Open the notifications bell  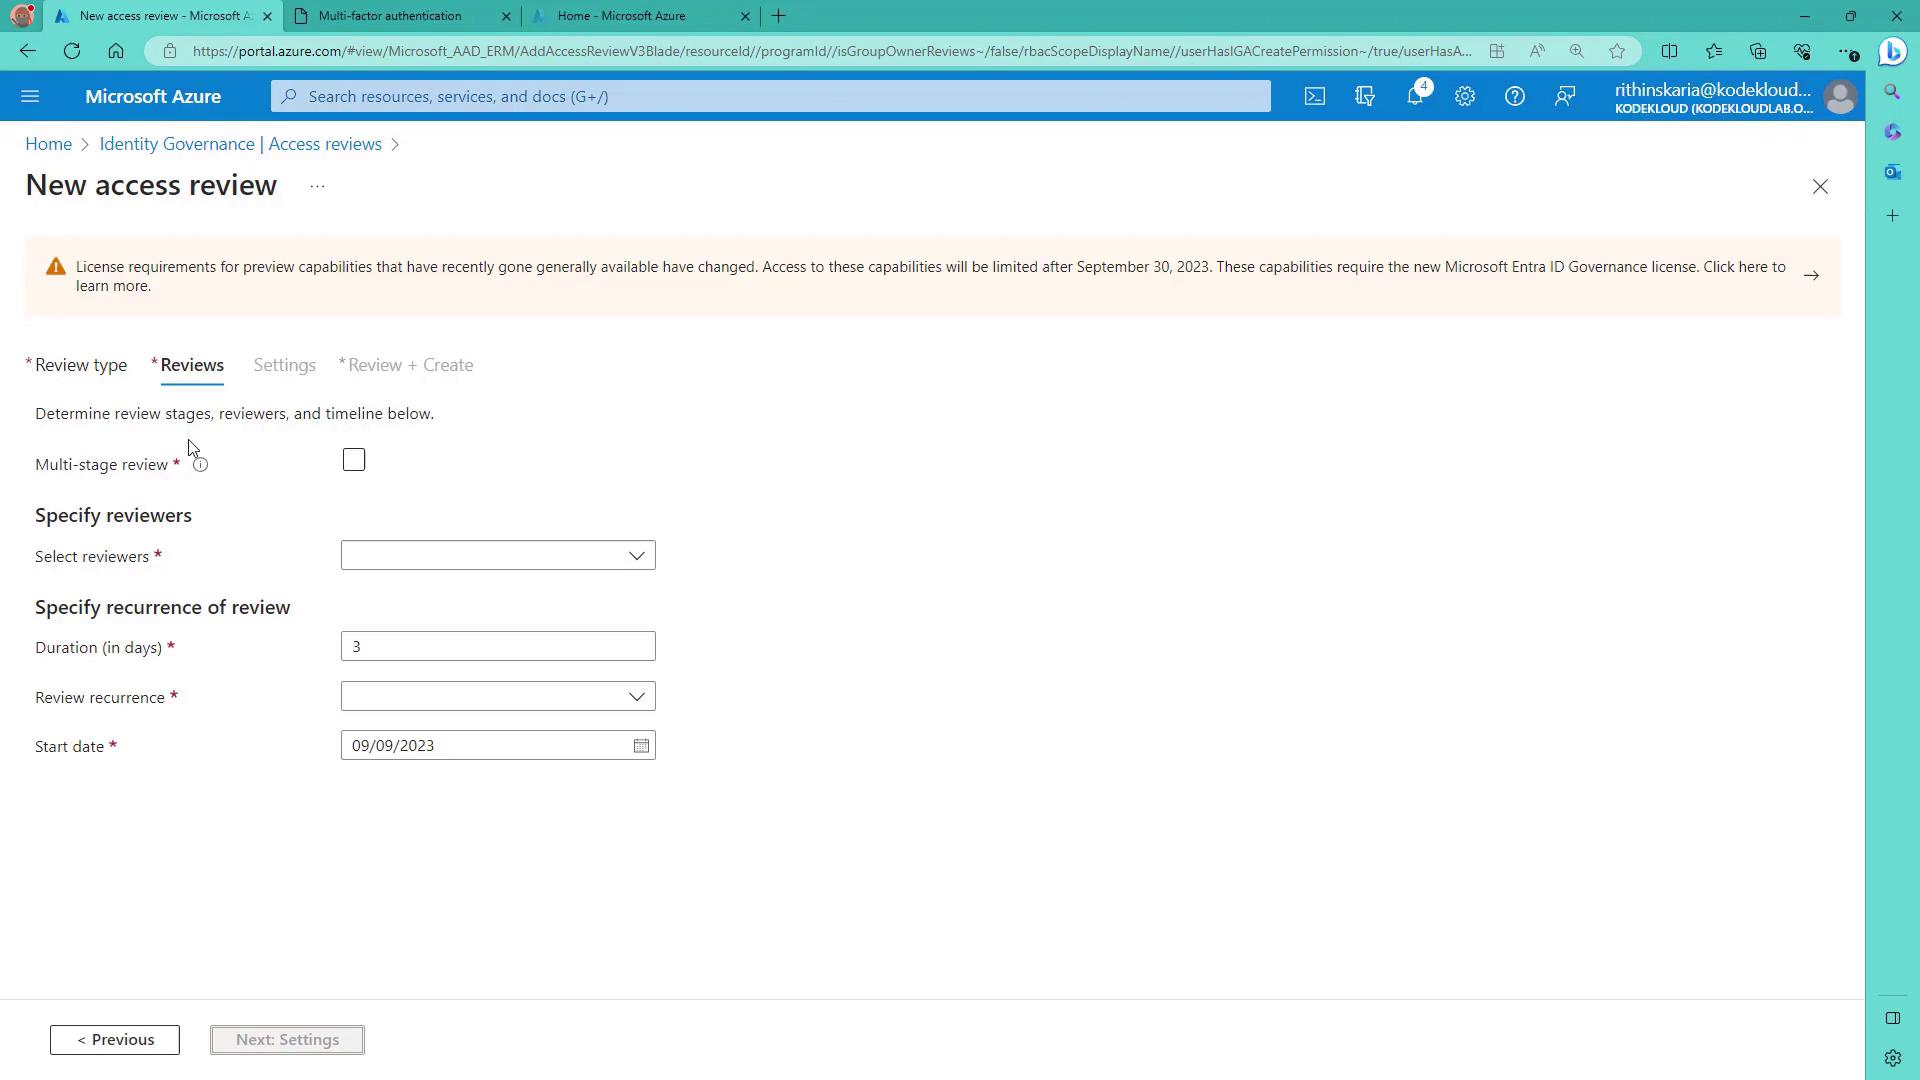point(1414,96)
